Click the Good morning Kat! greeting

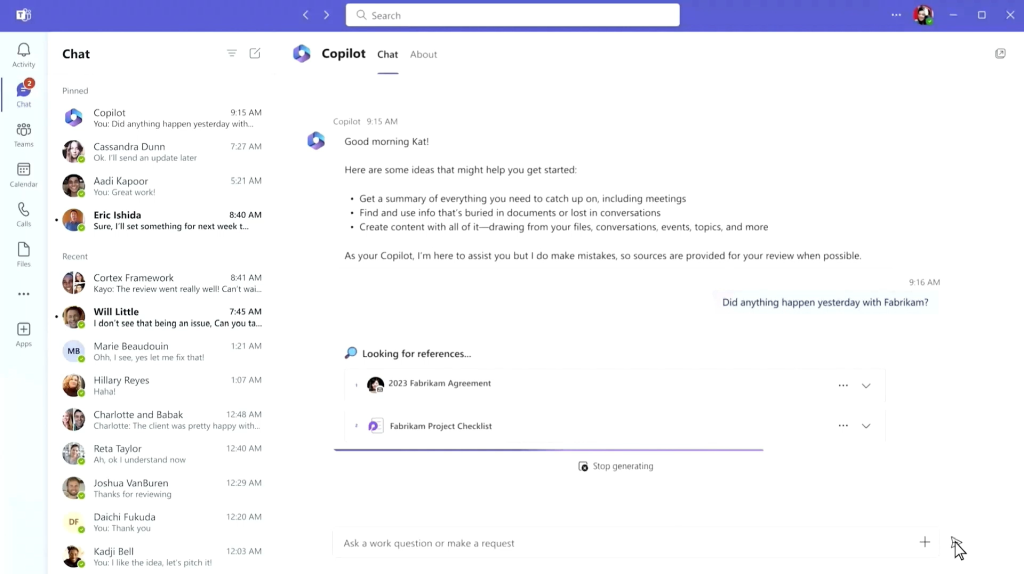[387, 141]
